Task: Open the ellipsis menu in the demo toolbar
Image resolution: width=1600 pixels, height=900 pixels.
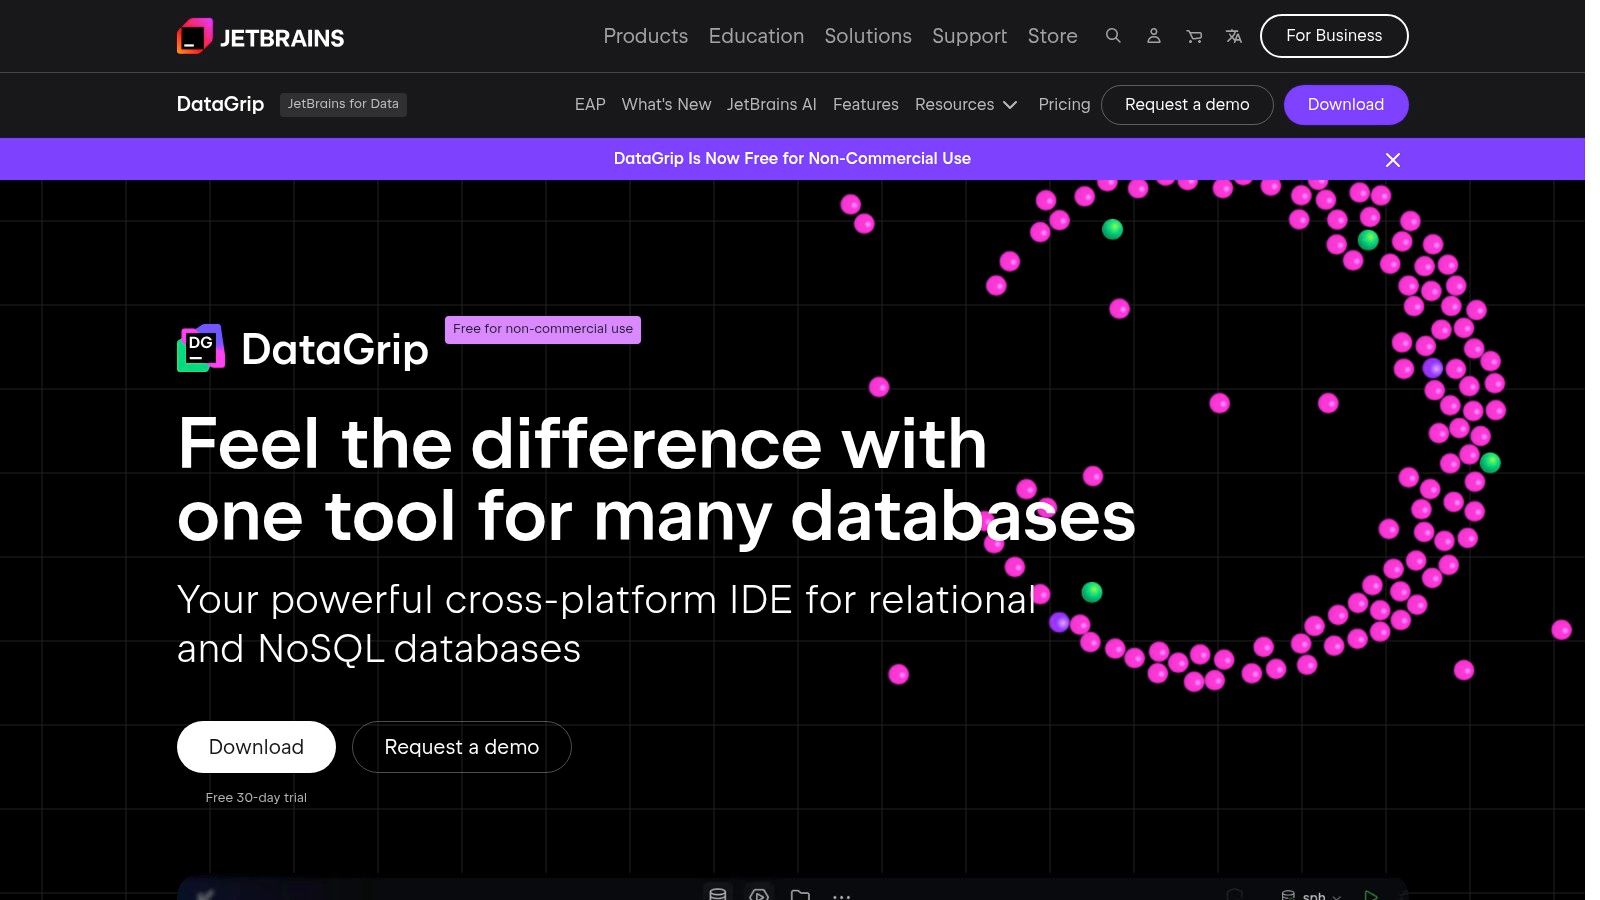Action: click(842, 895)
